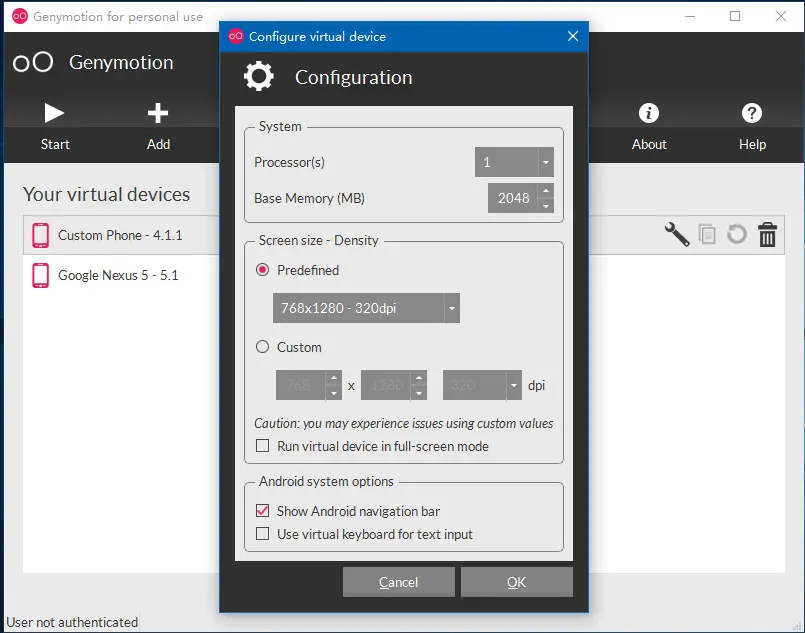Click the Add plus icon in toolbar
The height and width of the screenshot is (633, 805).
[158, 113]
